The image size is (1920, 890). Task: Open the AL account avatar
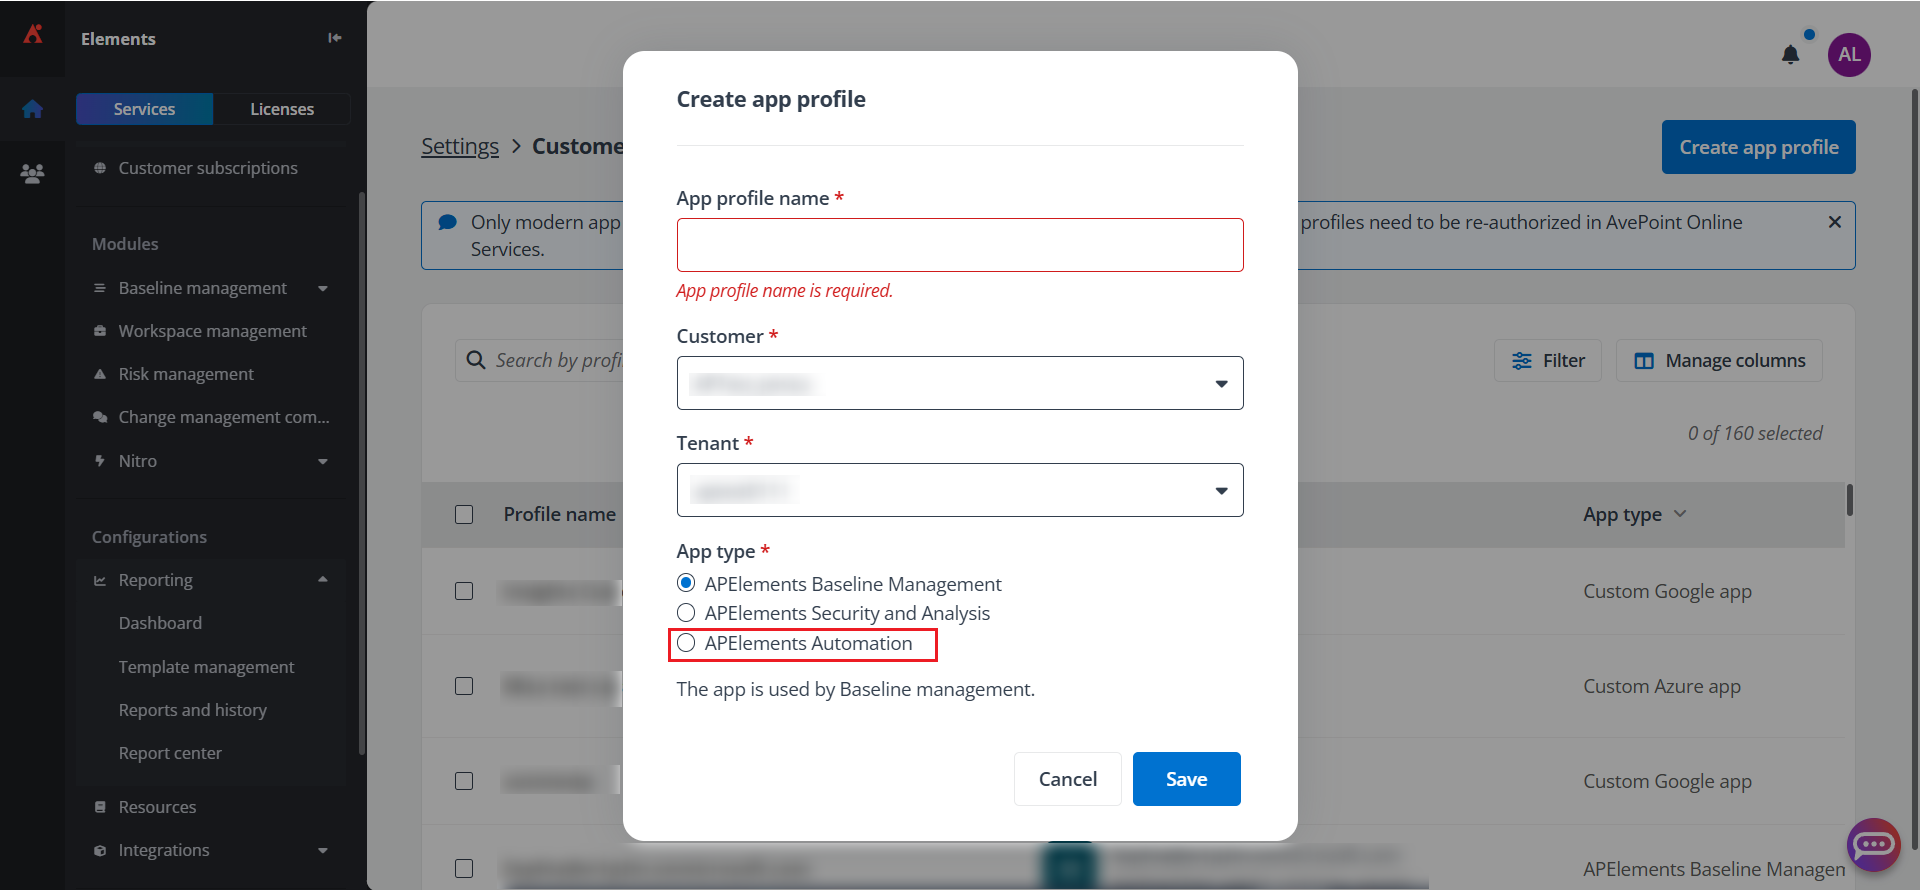point(1849,55)
